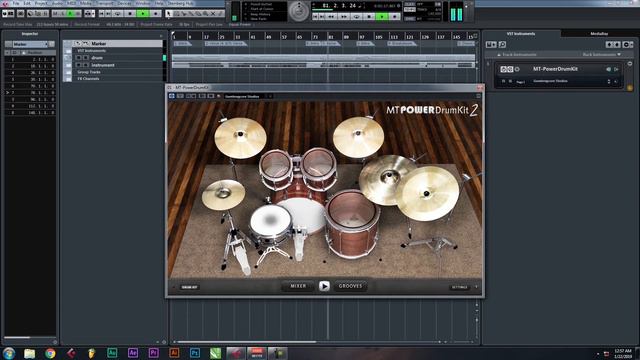Toggle solo on the Instrument track
Screen dimensions: 640x360
86,65
